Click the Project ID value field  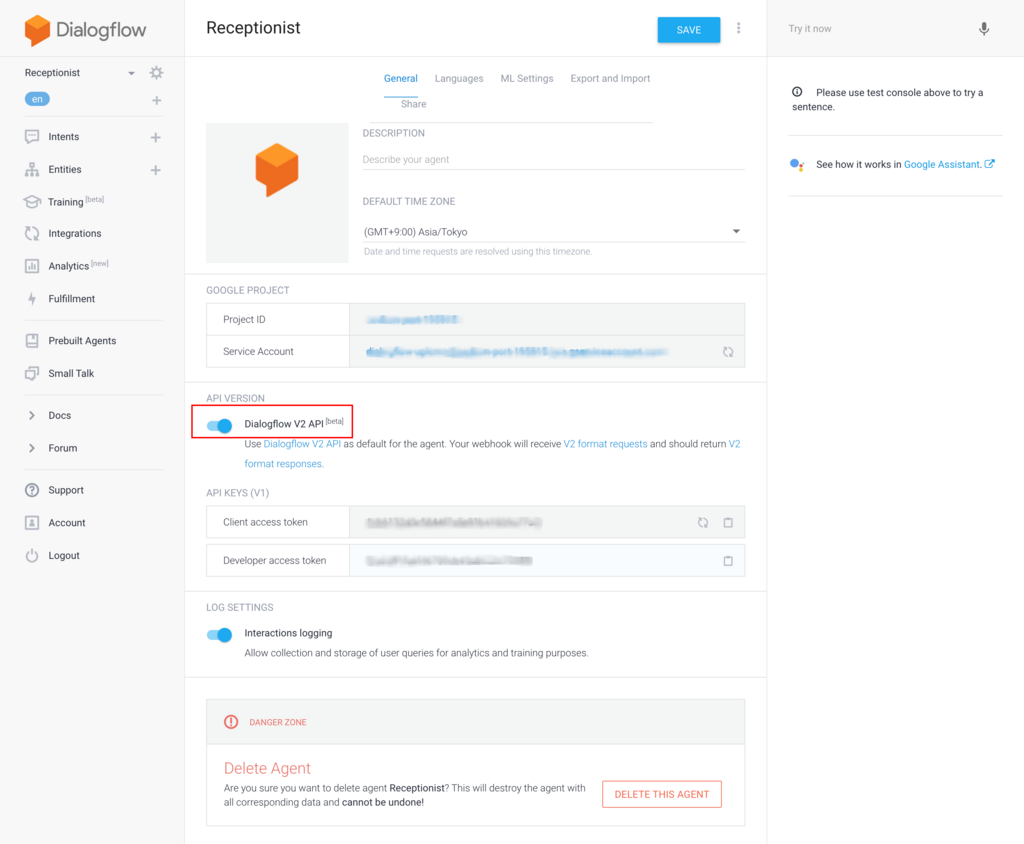click(547, 319)
